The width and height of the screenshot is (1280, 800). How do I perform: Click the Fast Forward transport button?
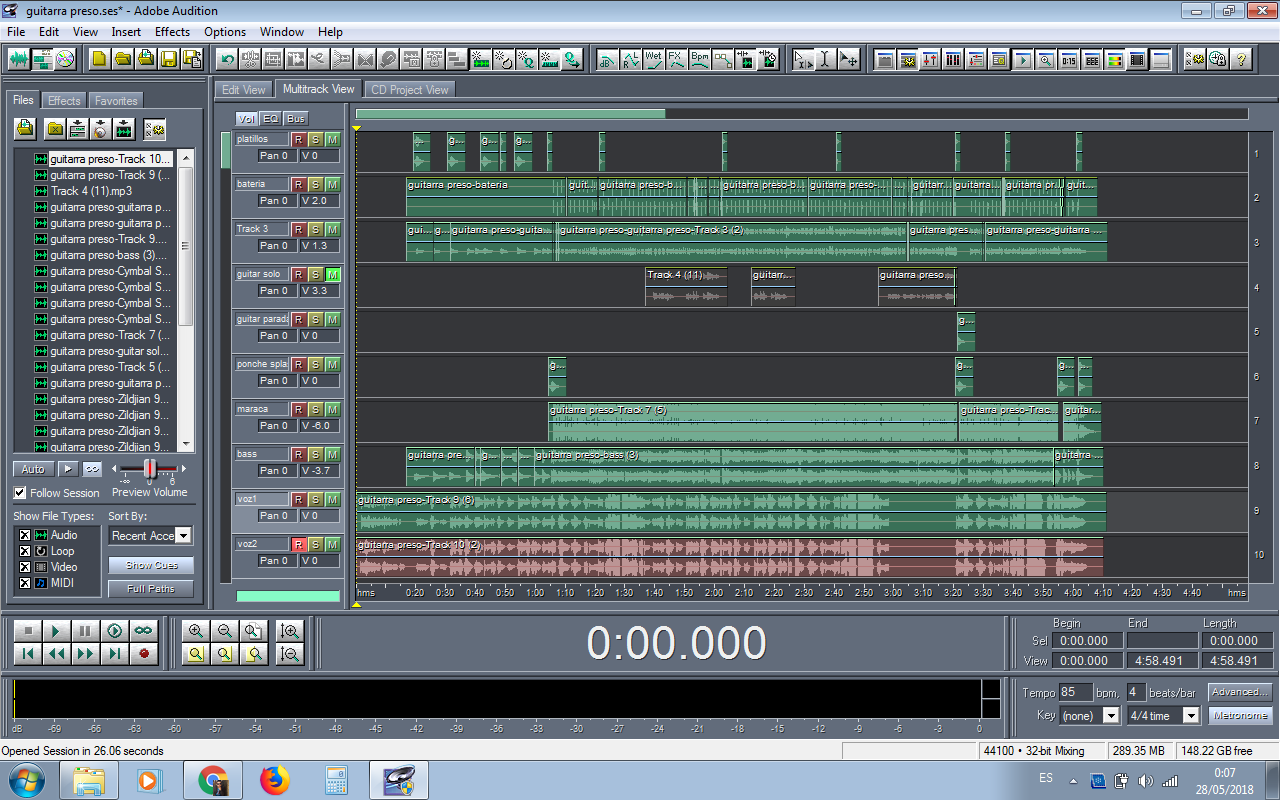click(86, 654)
